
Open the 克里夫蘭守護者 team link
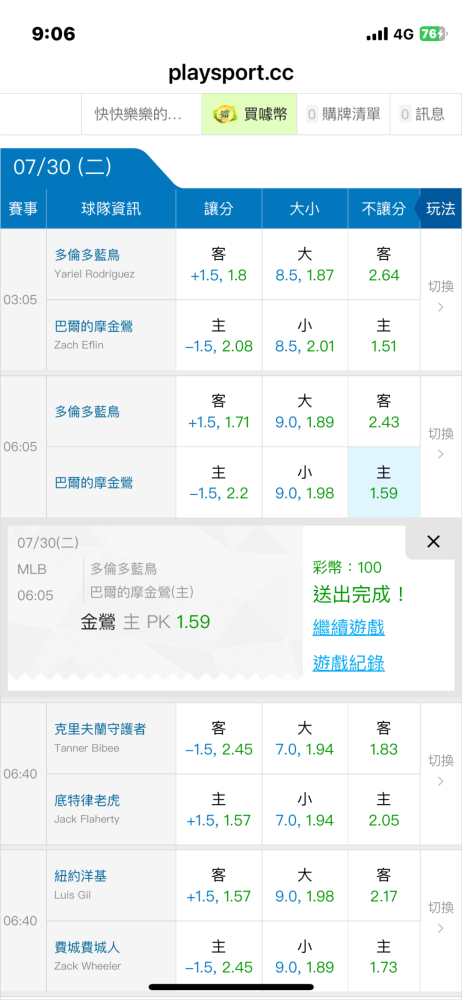100,729
